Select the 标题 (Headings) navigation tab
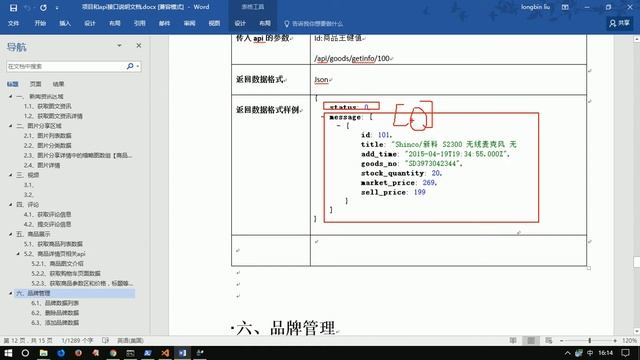The width and height of the screenshot is (640, 360). tap(13, 84)
